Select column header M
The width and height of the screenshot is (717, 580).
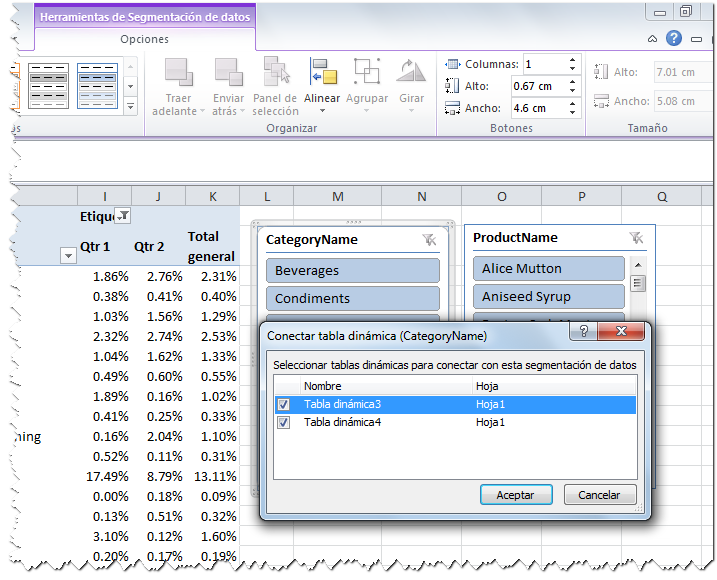(x=337, y=197)
